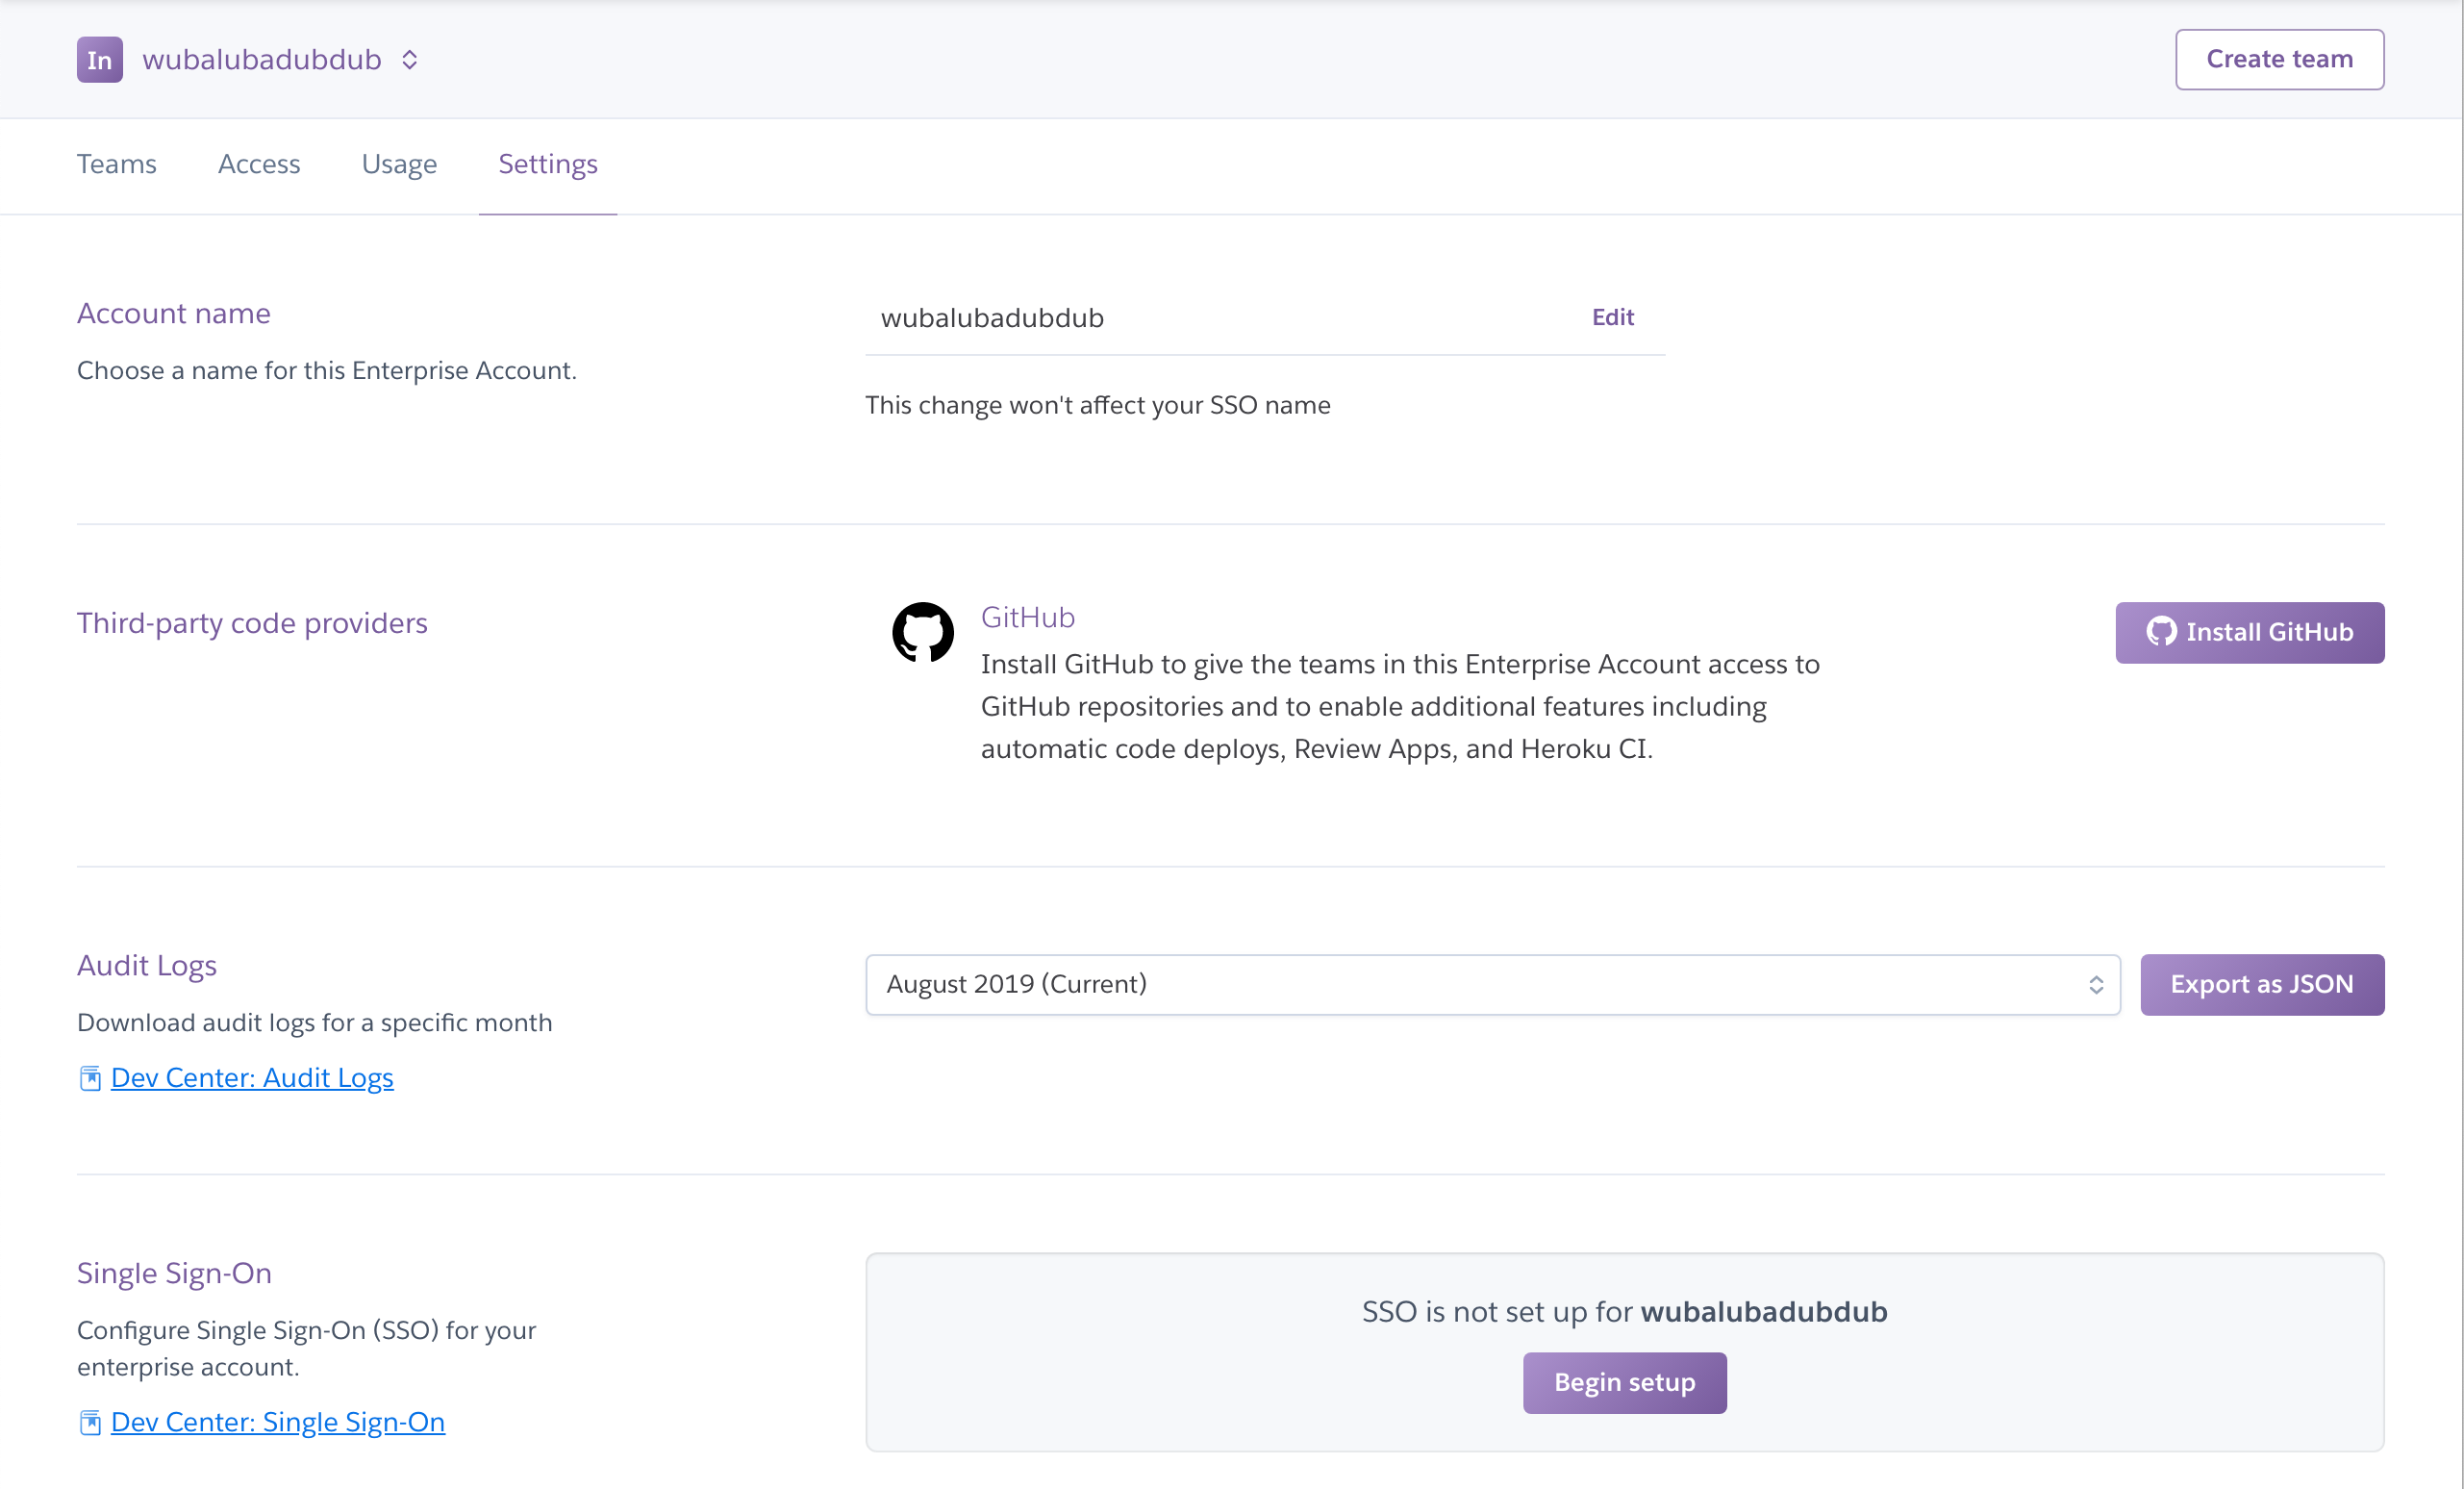This screenshot has height=1489, width=2464.
Task: Click the enterprise account switcher chevron
Action: pos(403,60)
